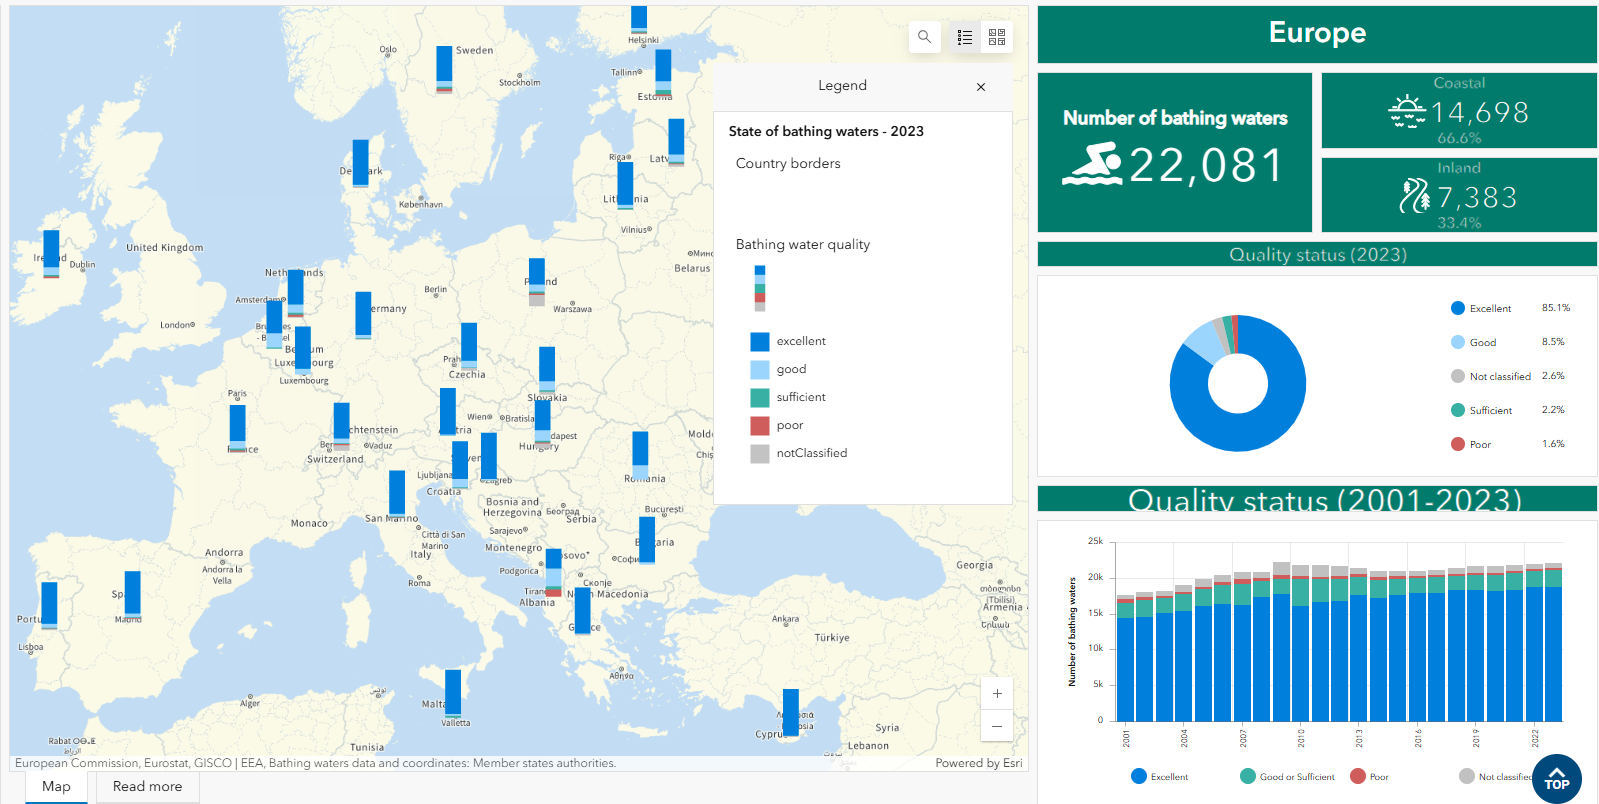
Task: Click the TOP scroll-up button
Action: click(x=1556, y=779)
